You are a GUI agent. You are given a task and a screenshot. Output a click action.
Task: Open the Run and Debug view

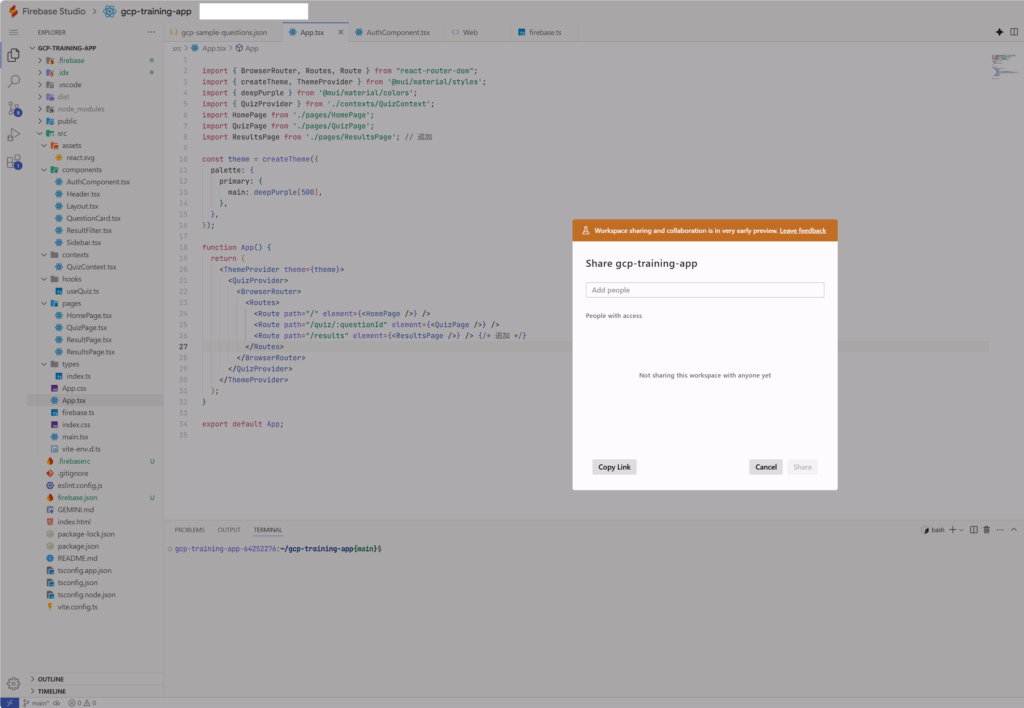coord(14,134)
